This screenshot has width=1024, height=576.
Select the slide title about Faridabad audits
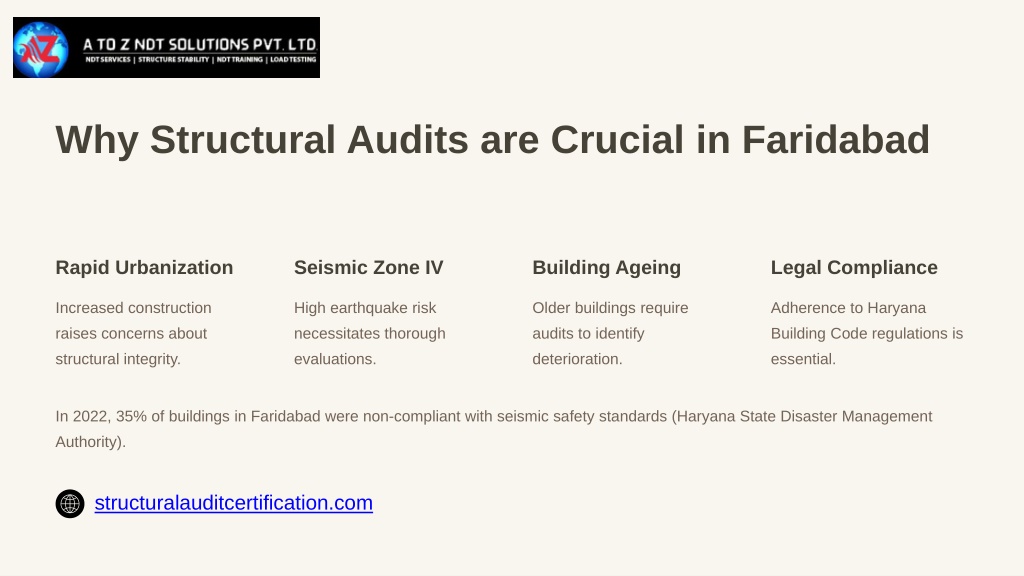pyautogui.click(x=492, y=139)
